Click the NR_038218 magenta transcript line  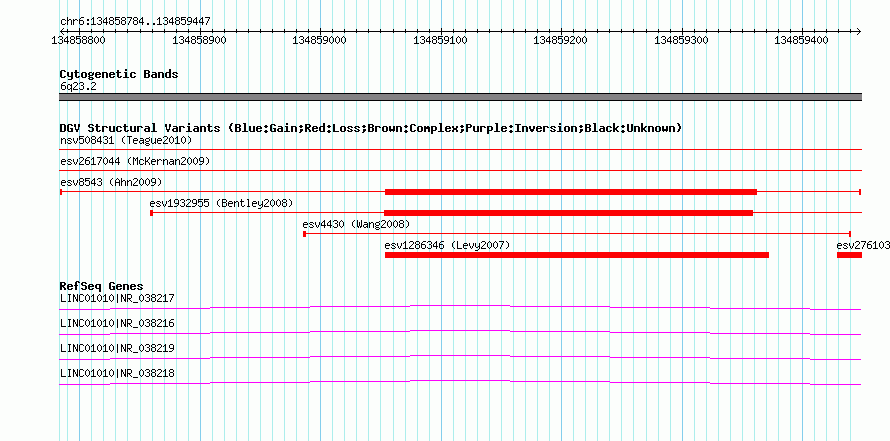[460, 382]
